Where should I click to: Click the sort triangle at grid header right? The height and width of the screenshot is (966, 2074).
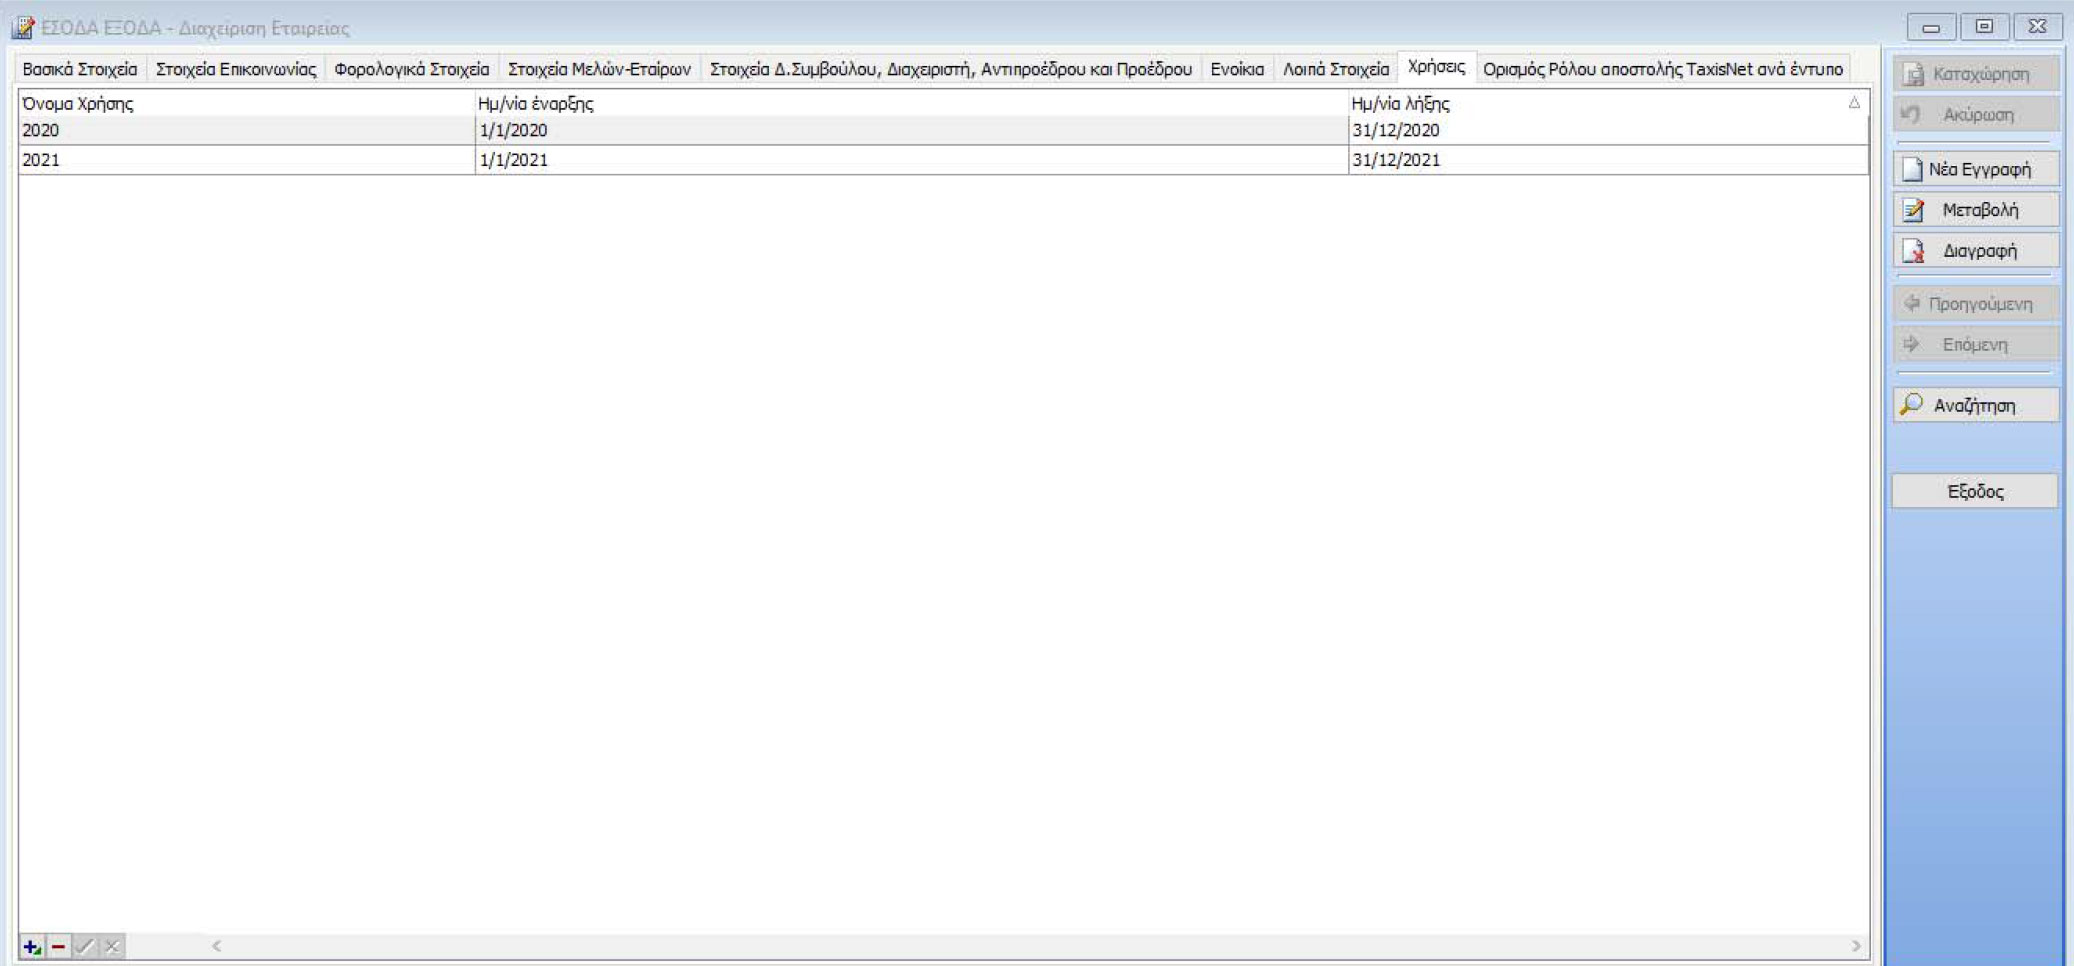1853,103
